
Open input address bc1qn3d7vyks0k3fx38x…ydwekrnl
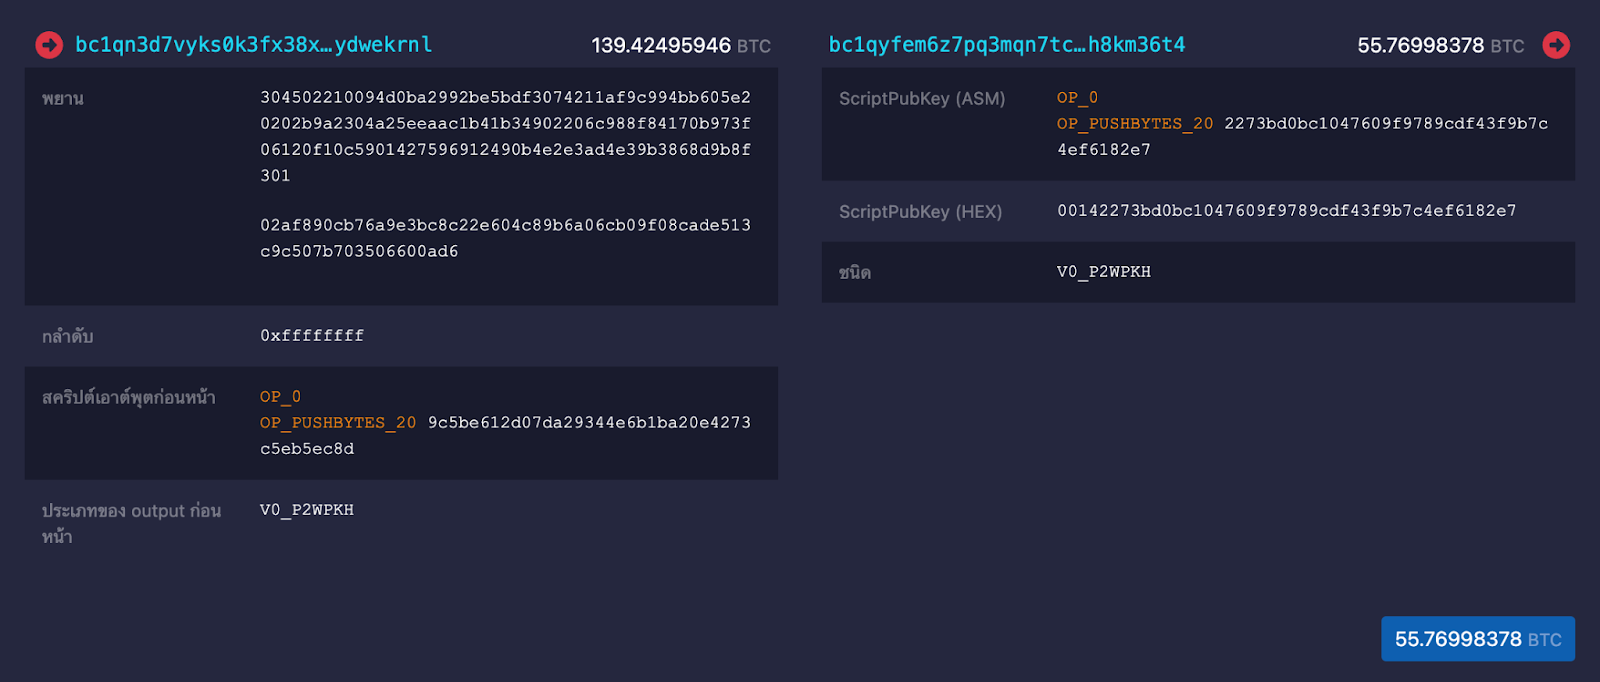point(254,45)
